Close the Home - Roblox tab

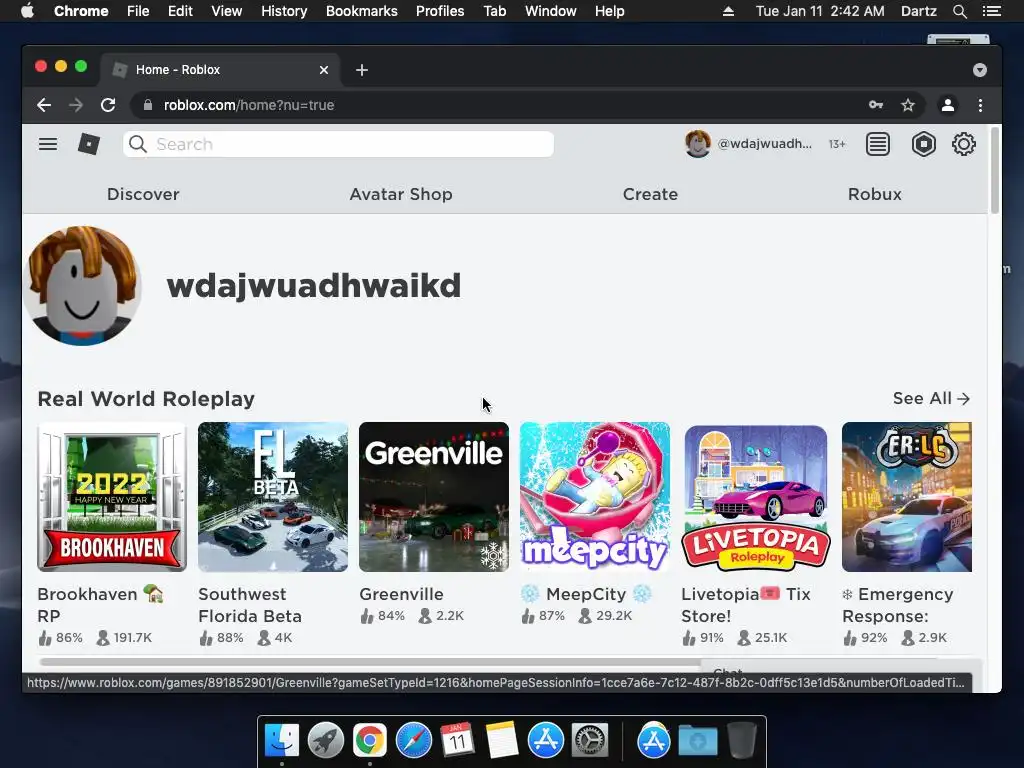click(324, 70)
